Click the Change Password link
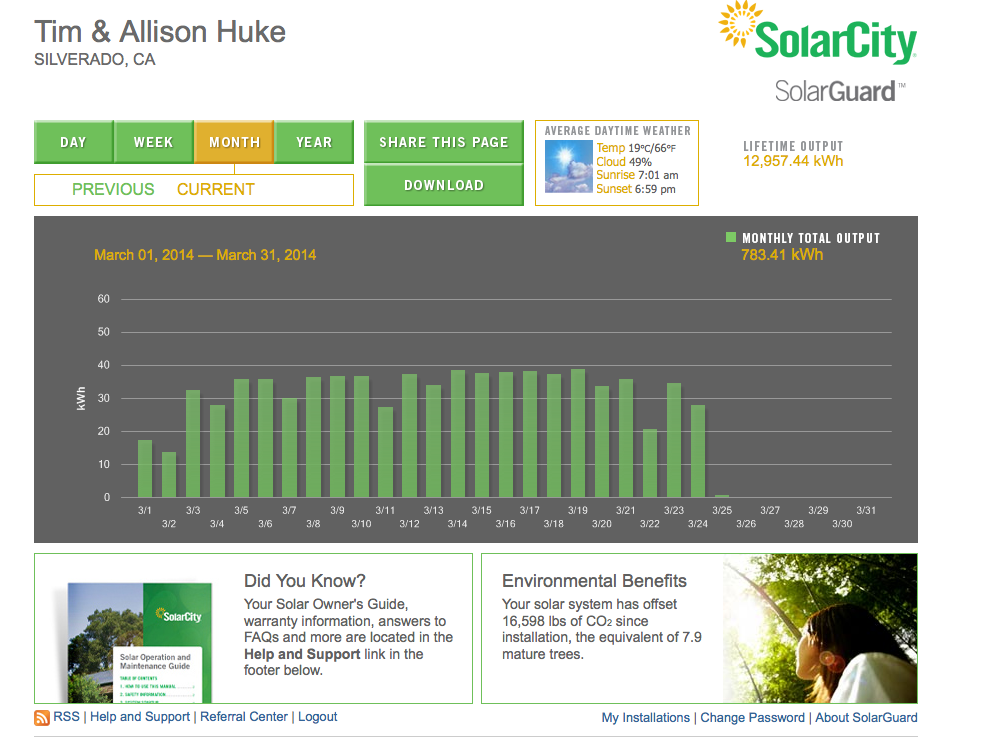Image resolution: width=994 pixels, height=737 pixels. (752, 718)
